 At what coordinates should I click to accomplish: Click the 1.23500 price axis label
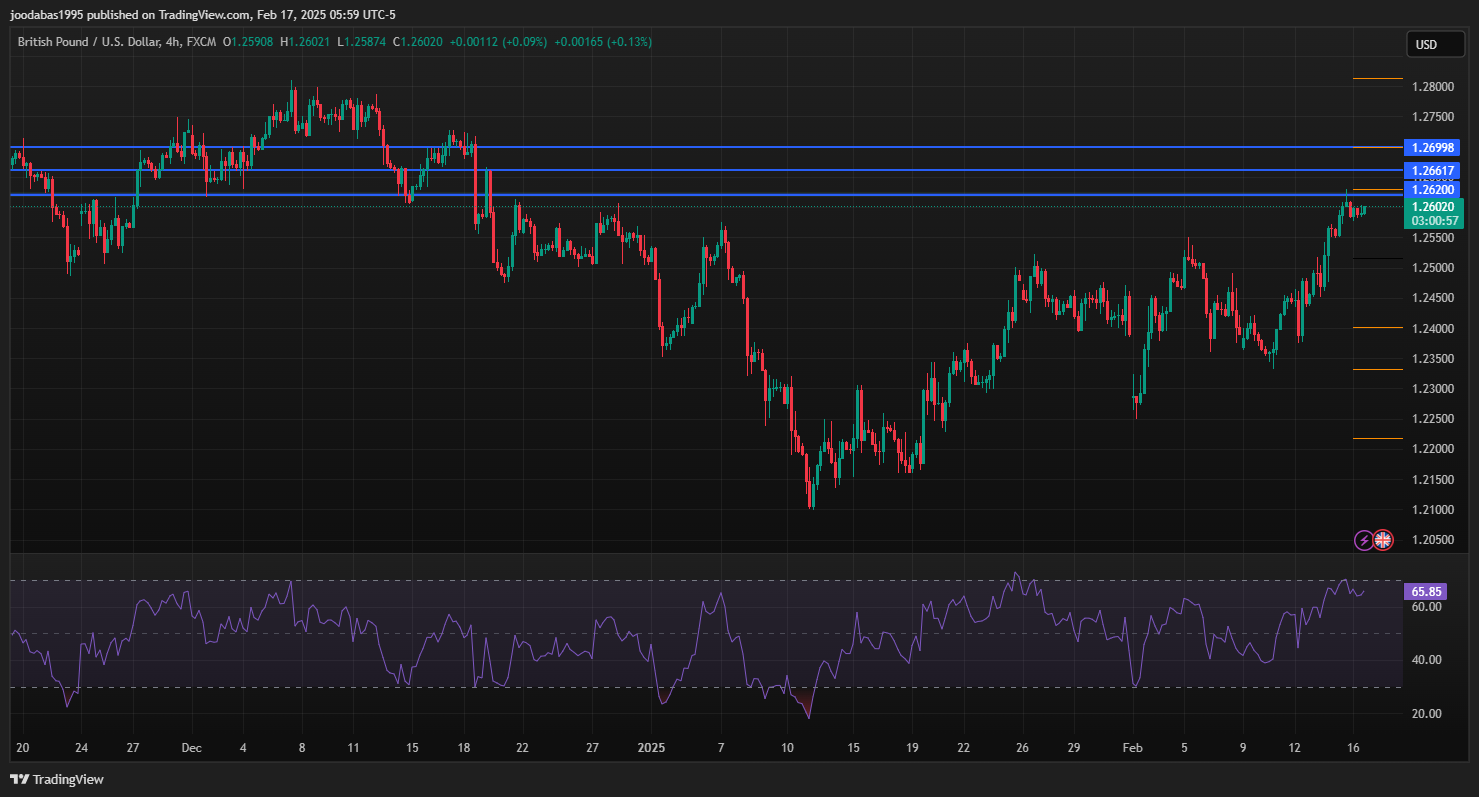point(1432,358)
